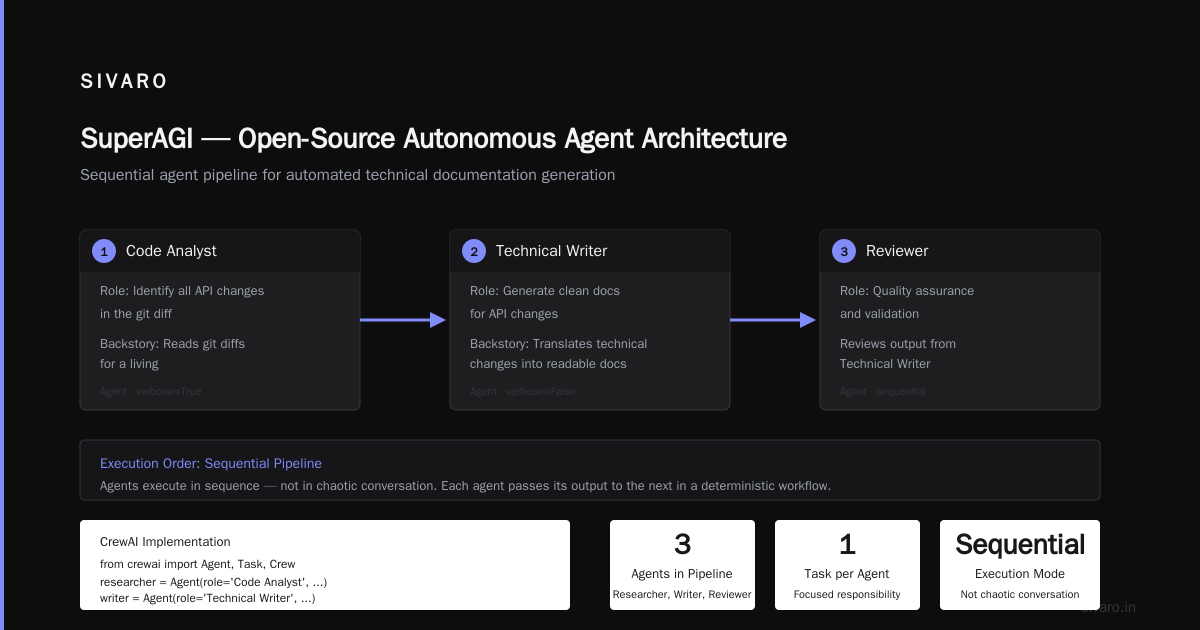Click the 'Agent · verbose=False' footer
Image resolution: width=1200 pixels, height=630 pixels.
(523, 392)
